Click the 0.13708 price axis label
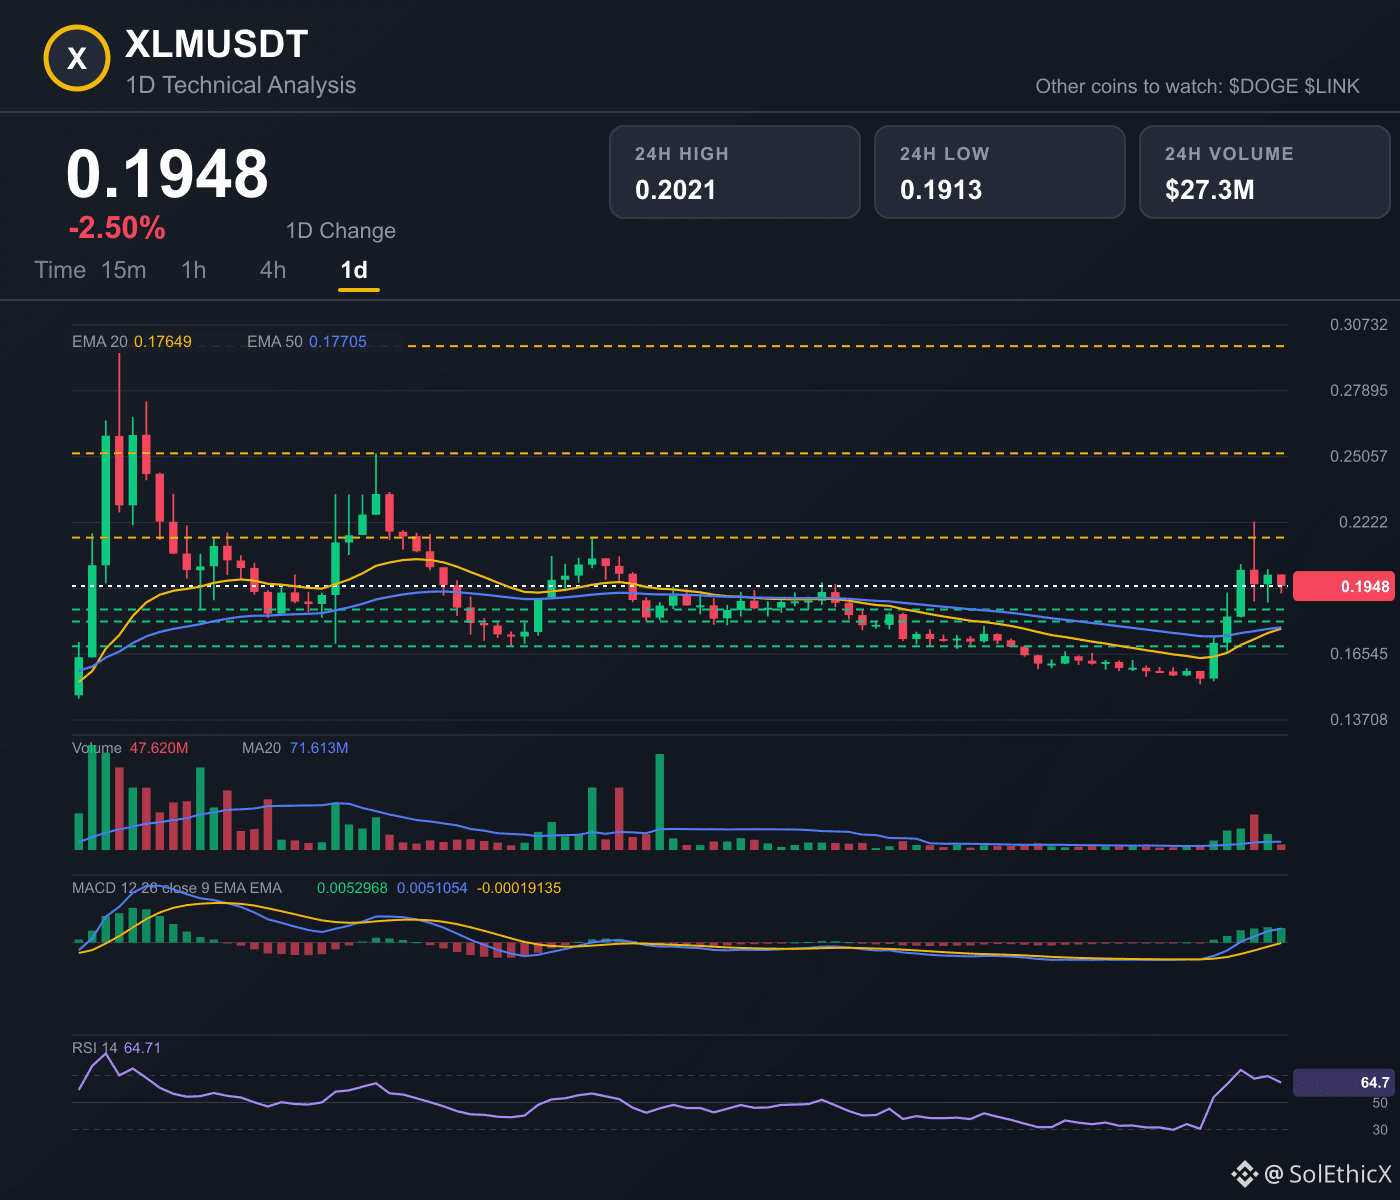The width and height of the screenshot is (1400, 1200). [1359, 720]
